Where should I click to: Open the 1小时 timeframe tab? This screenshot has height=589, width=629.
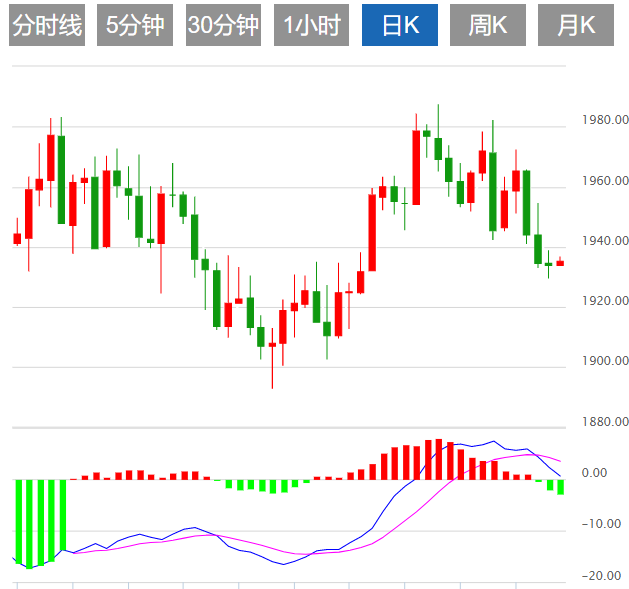coord(311,25)
